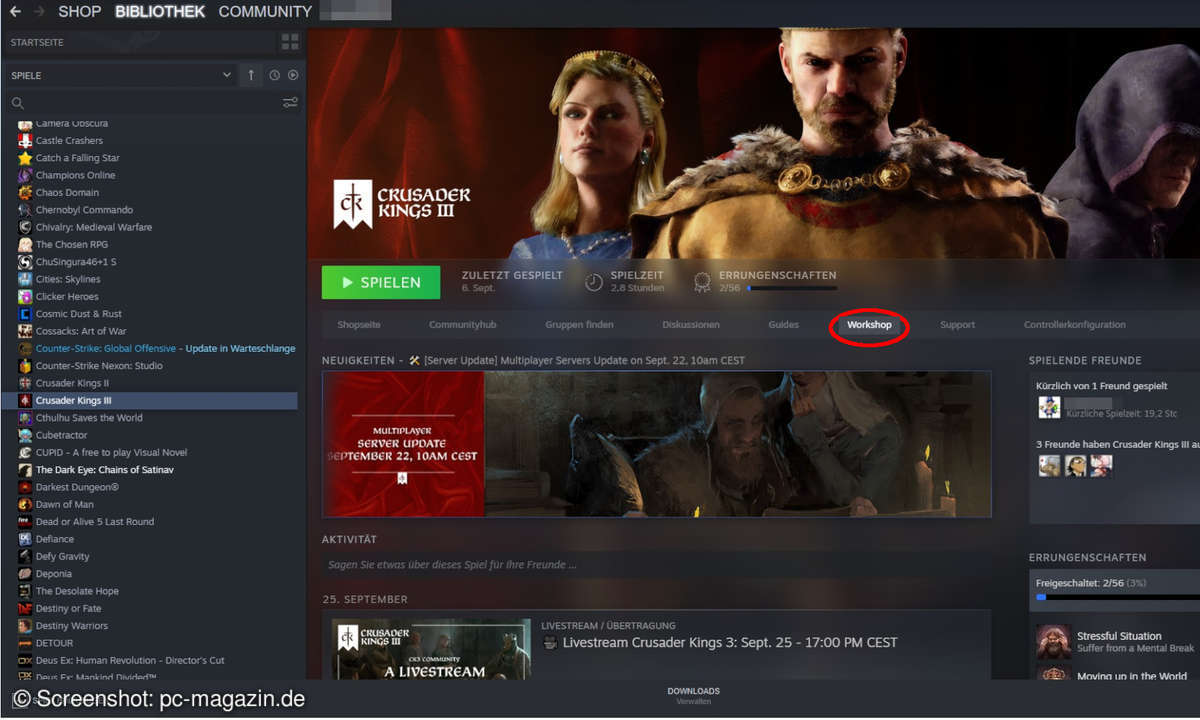The width and height of the screenshot is (1200, 720).
Task: Click the Spielzeit clock icon
Action: [594, 282]
